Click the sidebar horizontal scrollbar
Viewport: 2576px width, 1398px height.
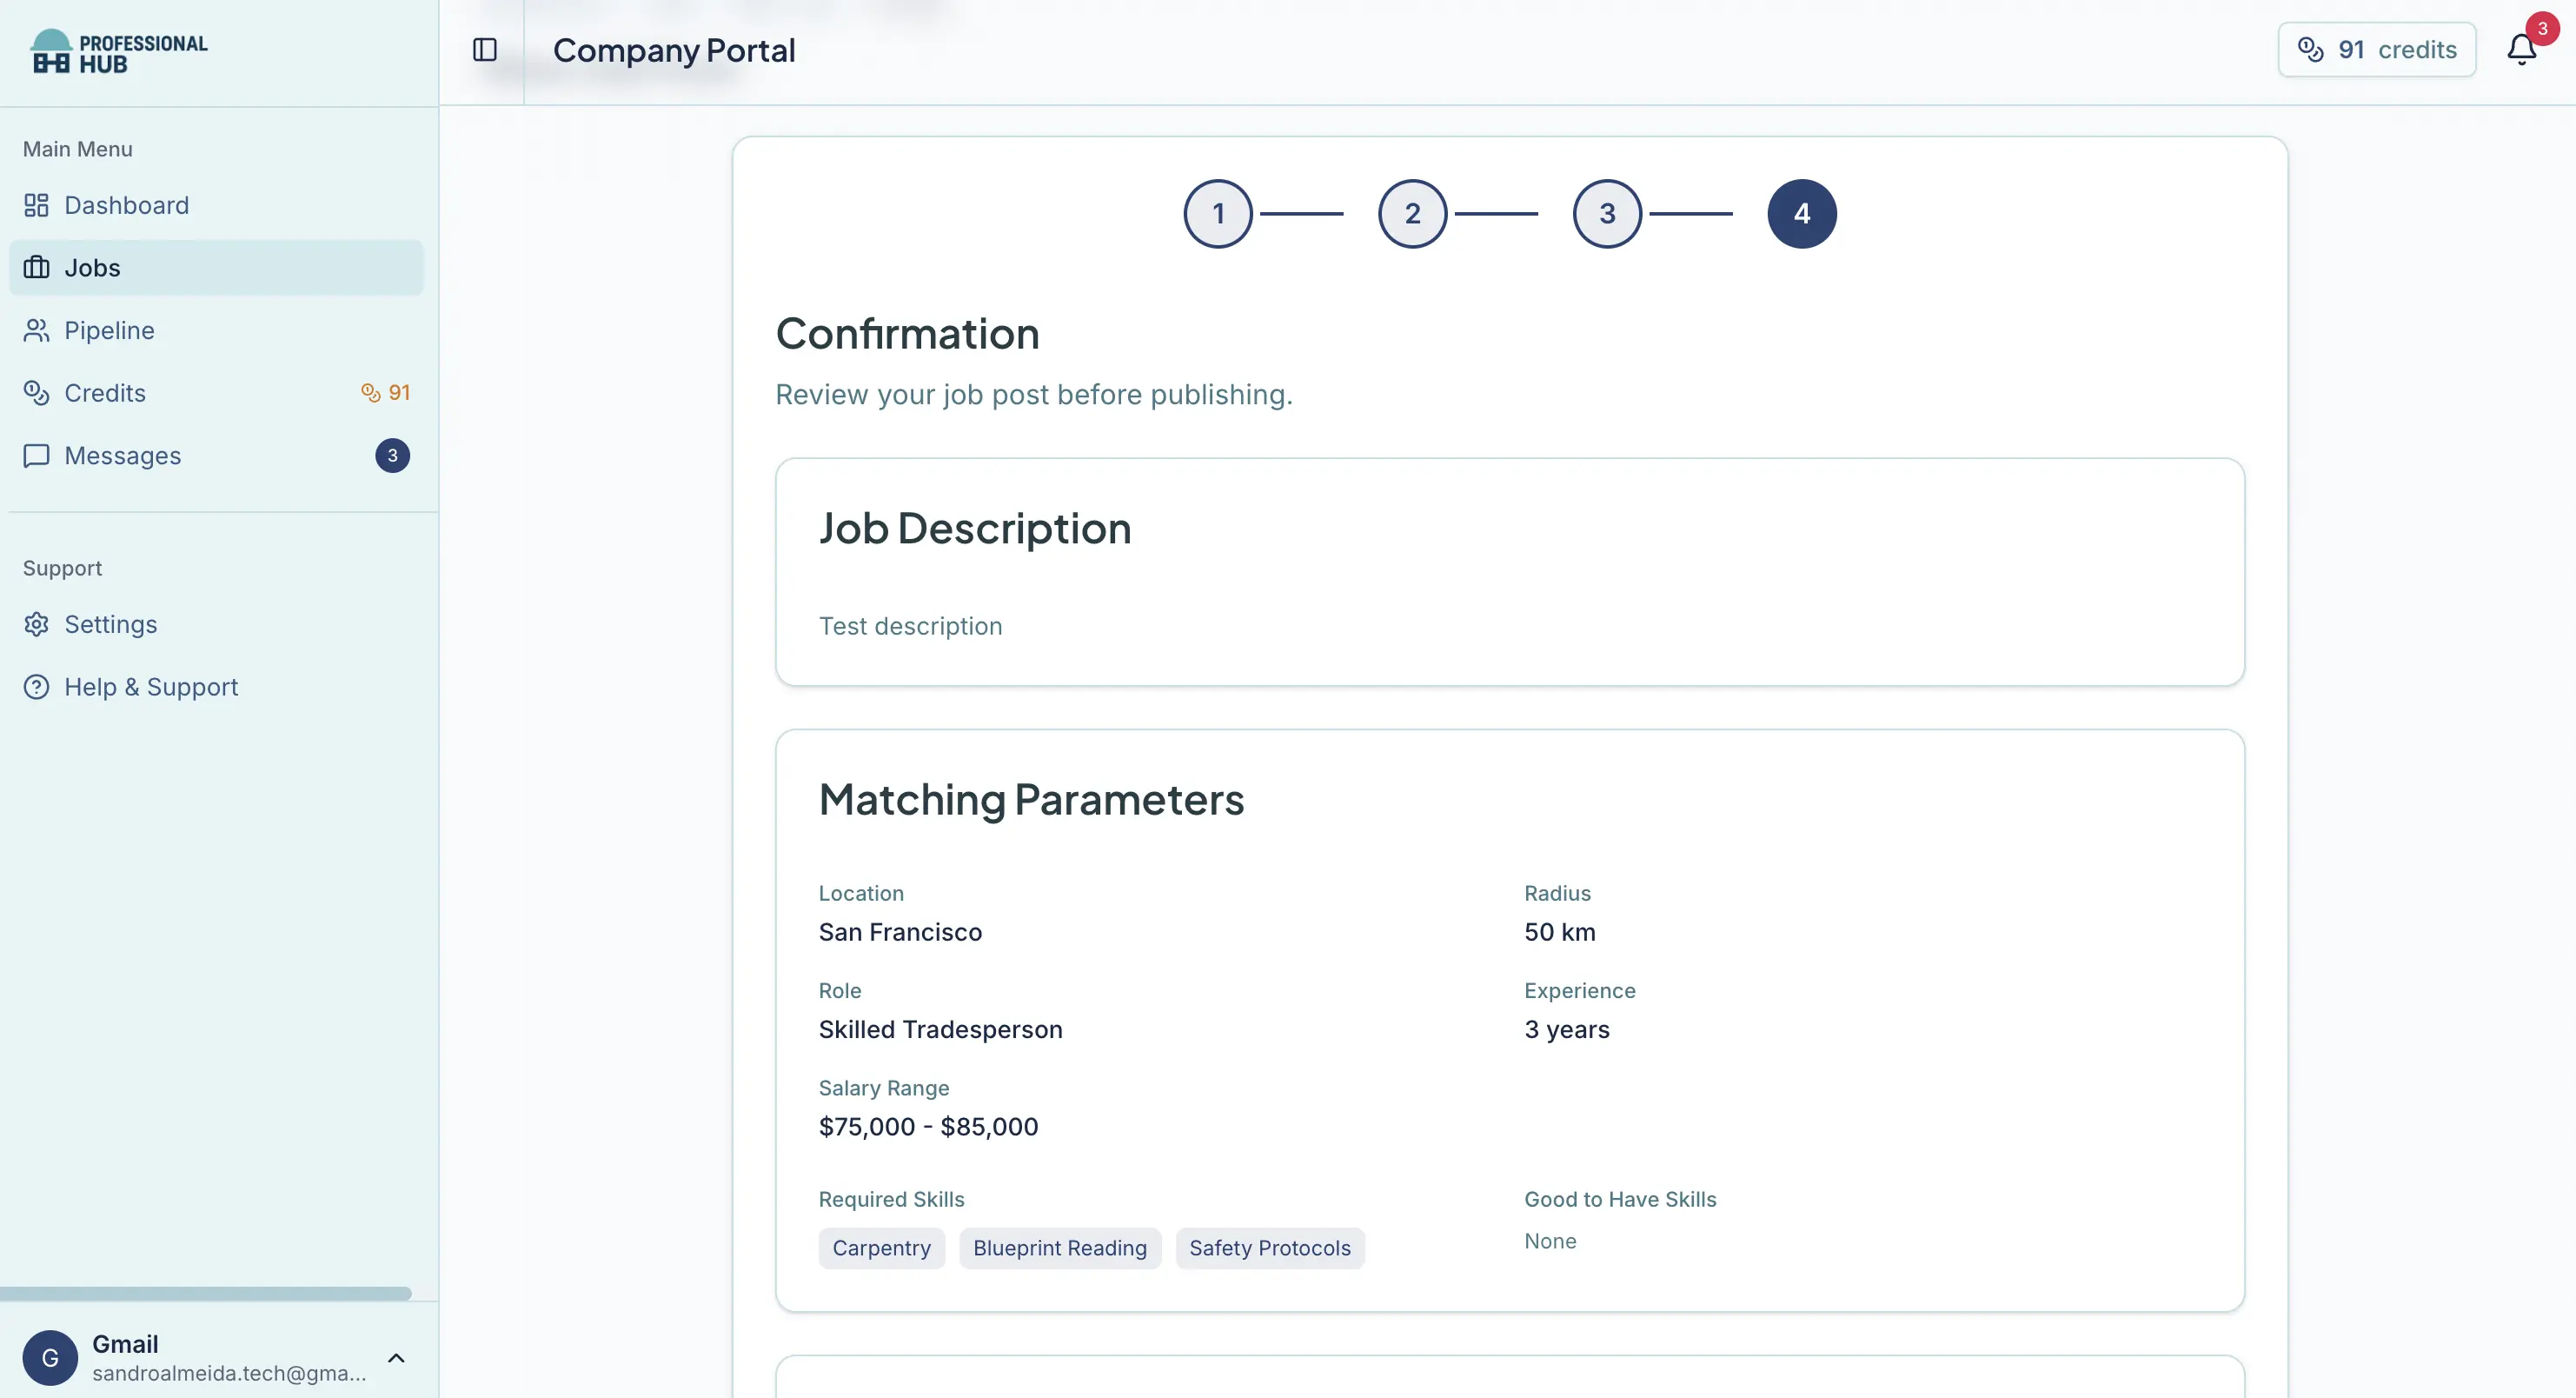tap(205, 1293)
